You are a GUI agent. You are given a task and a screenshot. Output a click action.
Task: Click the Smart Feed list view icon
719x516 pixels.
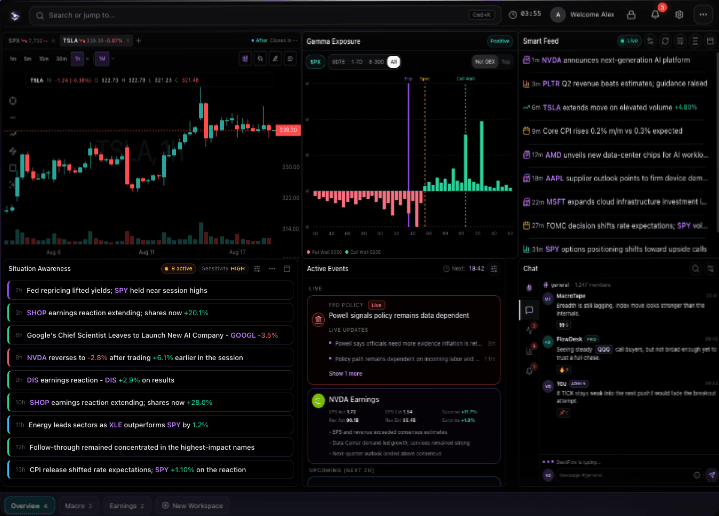point(696,41)
